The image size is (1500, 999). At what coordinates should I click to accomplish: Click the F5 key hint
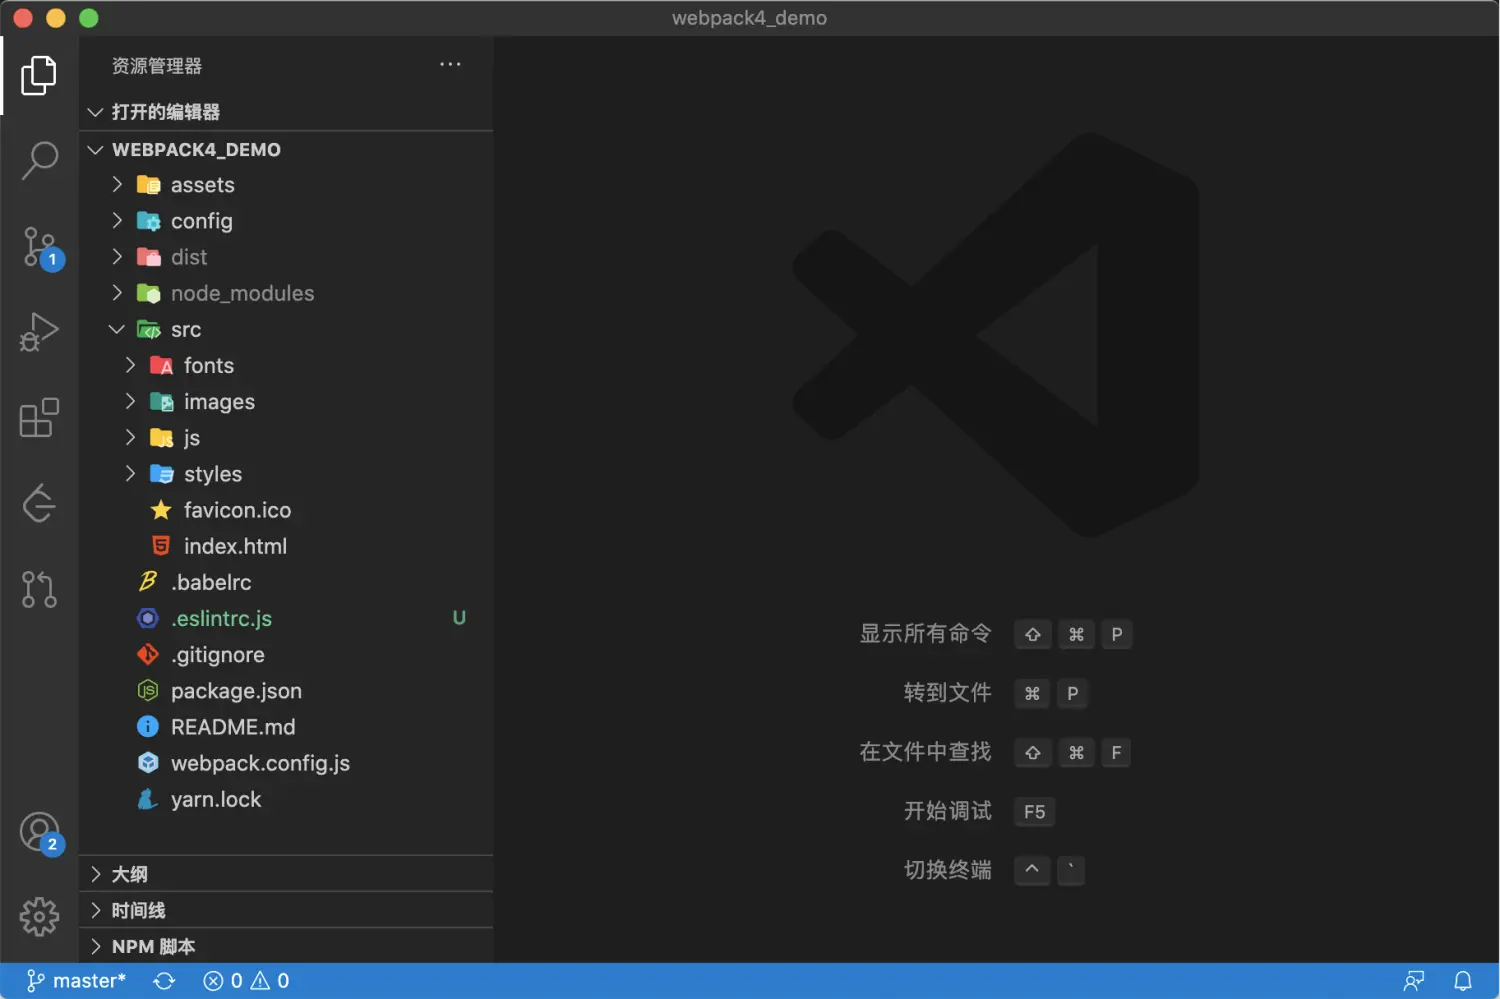(x=1034, y=812)
